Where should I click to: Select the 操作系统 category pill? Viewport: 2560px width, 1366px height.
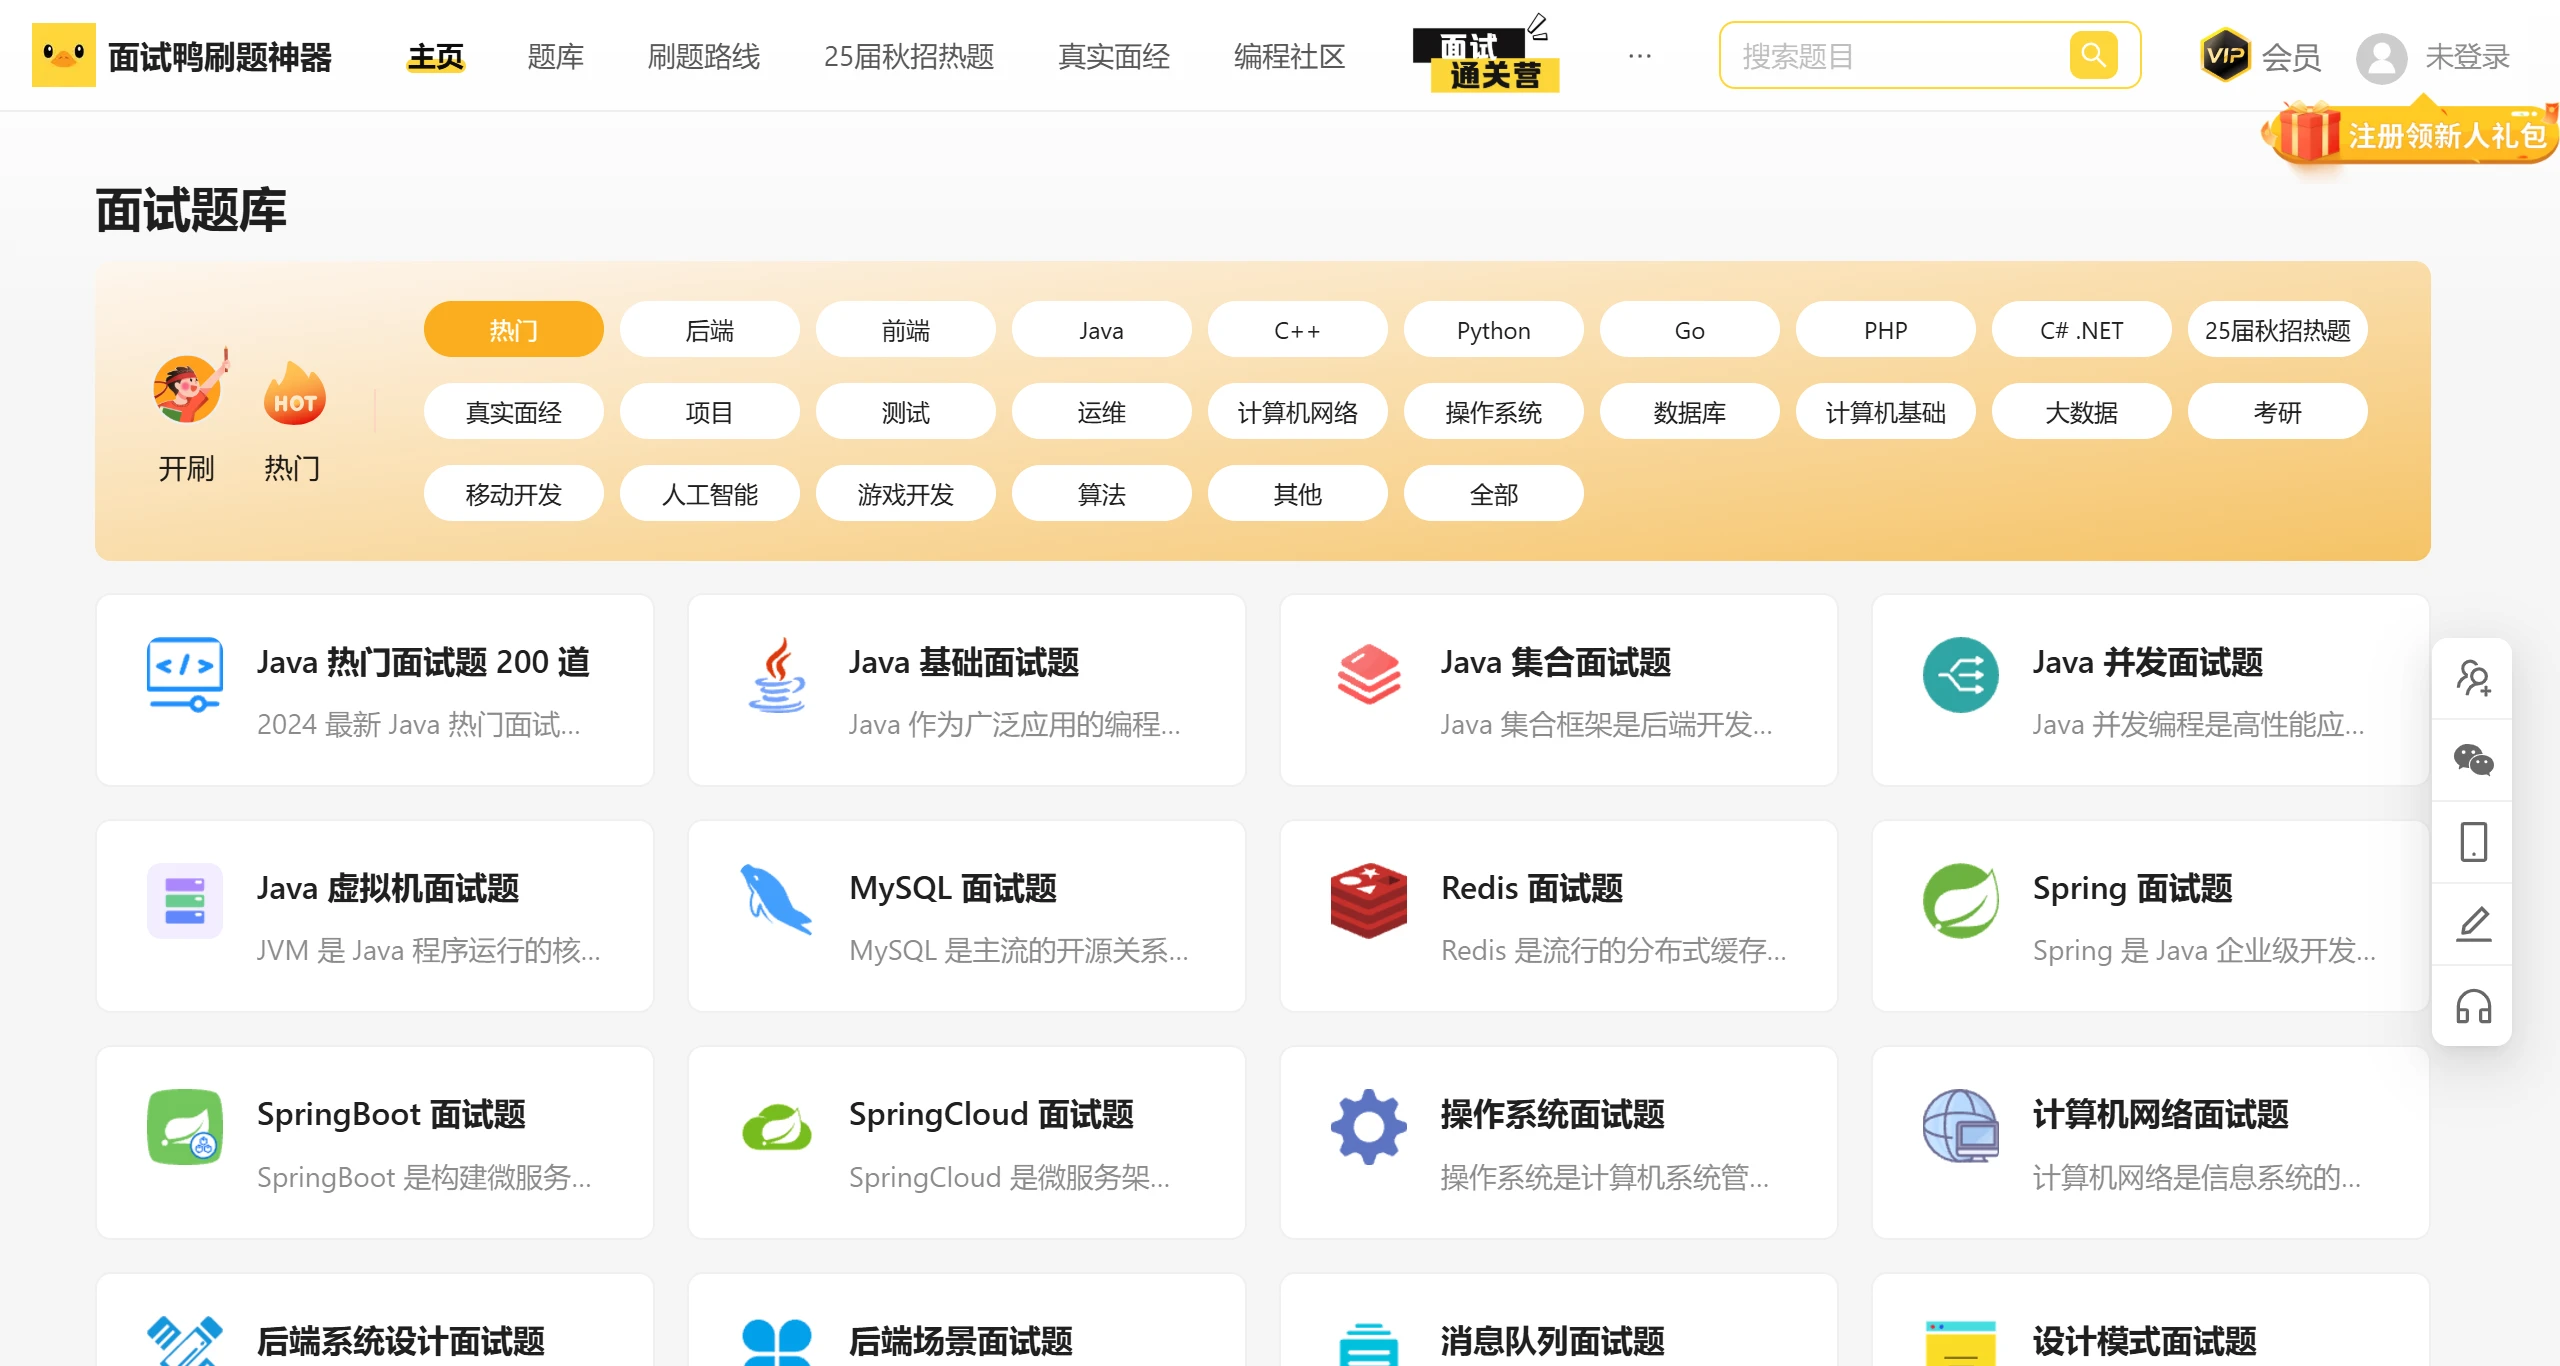(1494, 412)
